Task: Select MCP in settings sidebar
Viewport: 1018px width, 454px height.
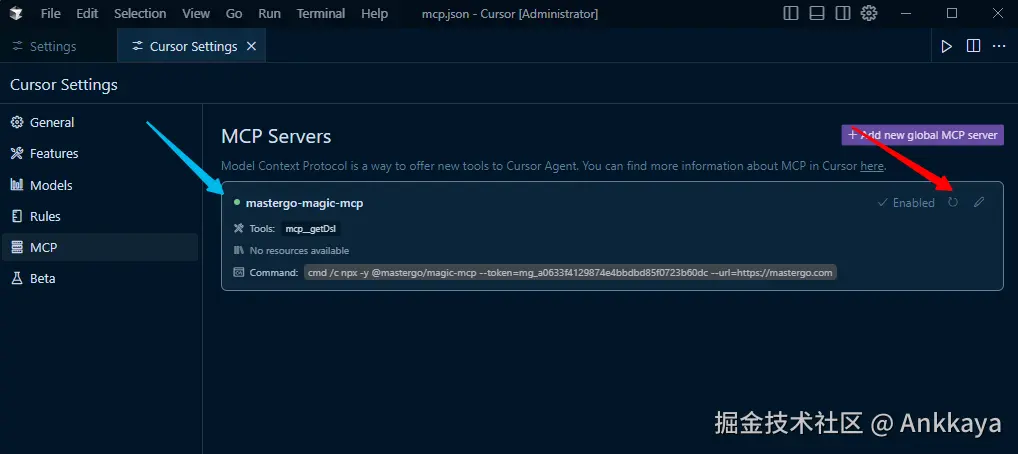Action: pos(100,247)
